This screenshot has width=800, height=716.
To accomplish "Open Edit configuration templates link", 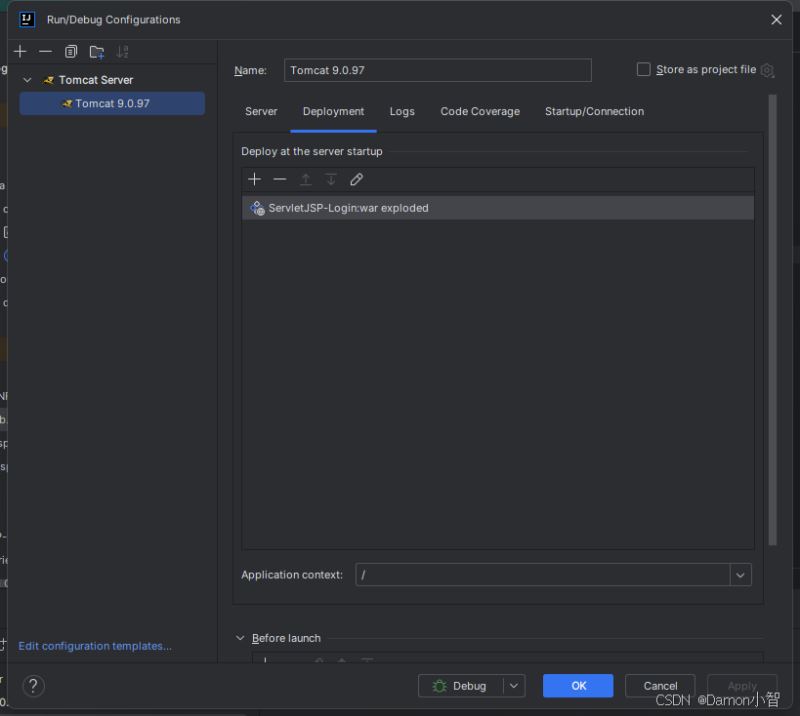I will click(95, 646).
